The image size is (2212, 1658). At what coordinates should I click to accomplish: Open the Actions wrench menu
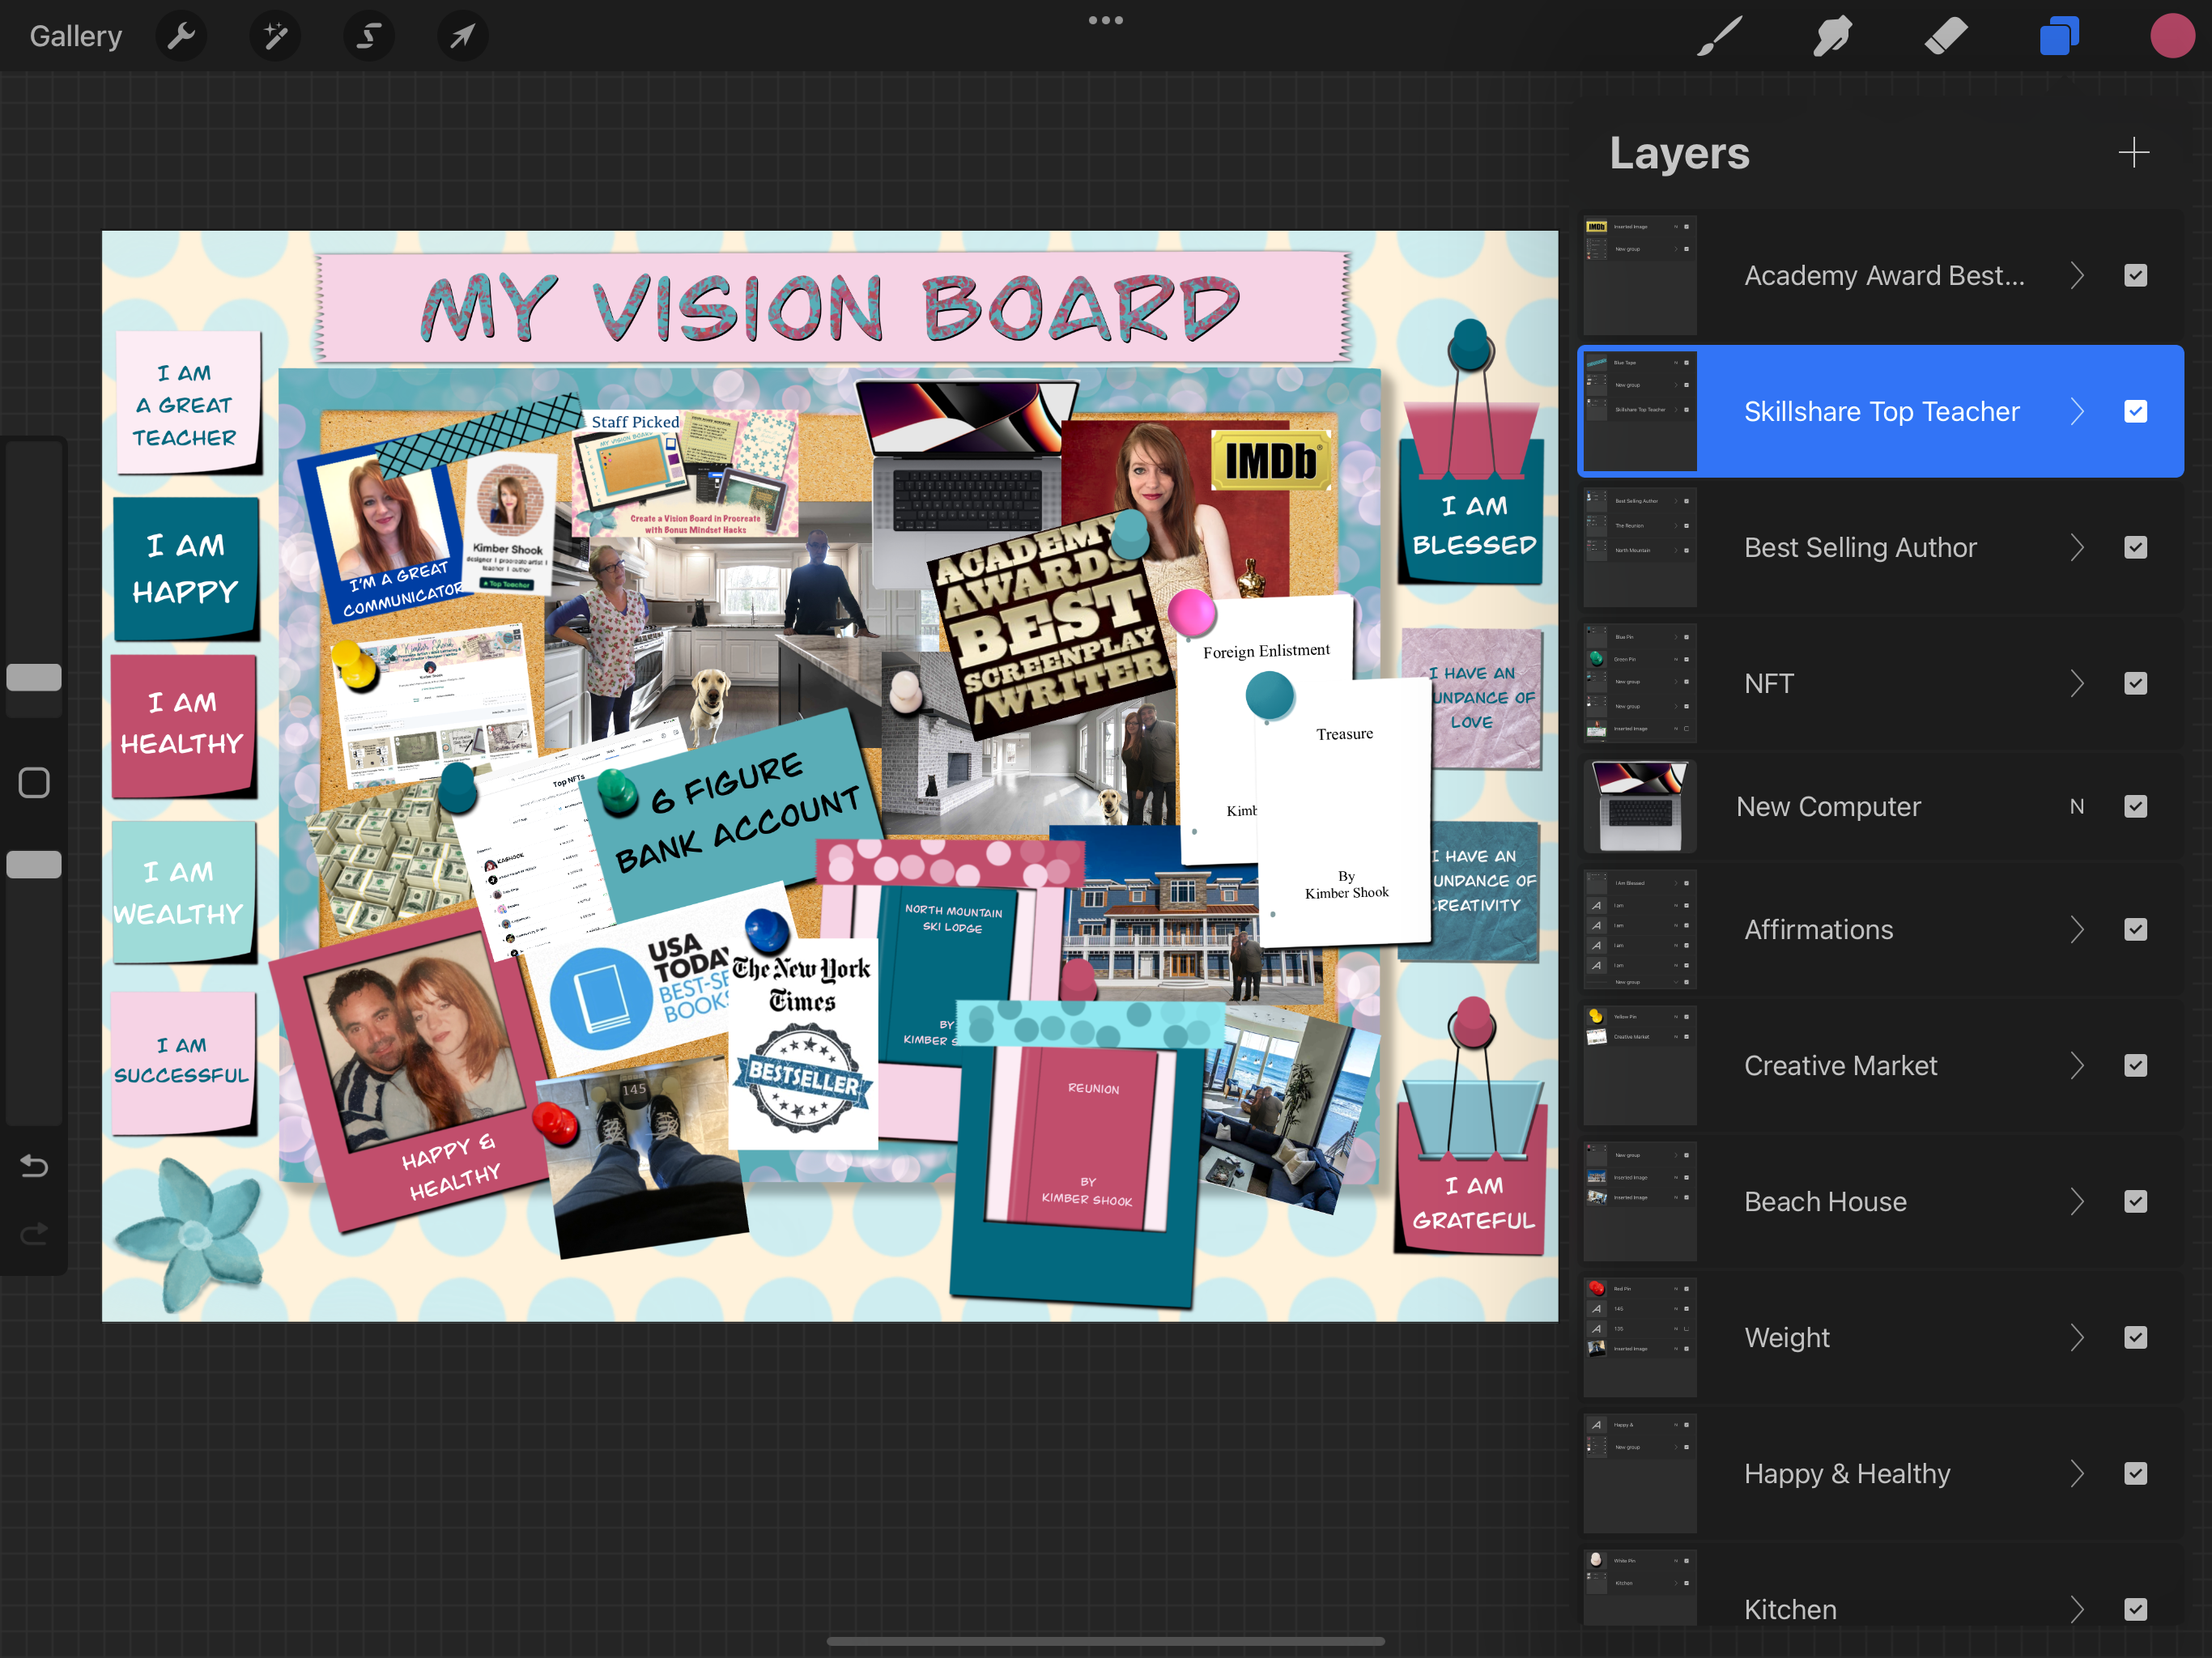tap(181, 37)
